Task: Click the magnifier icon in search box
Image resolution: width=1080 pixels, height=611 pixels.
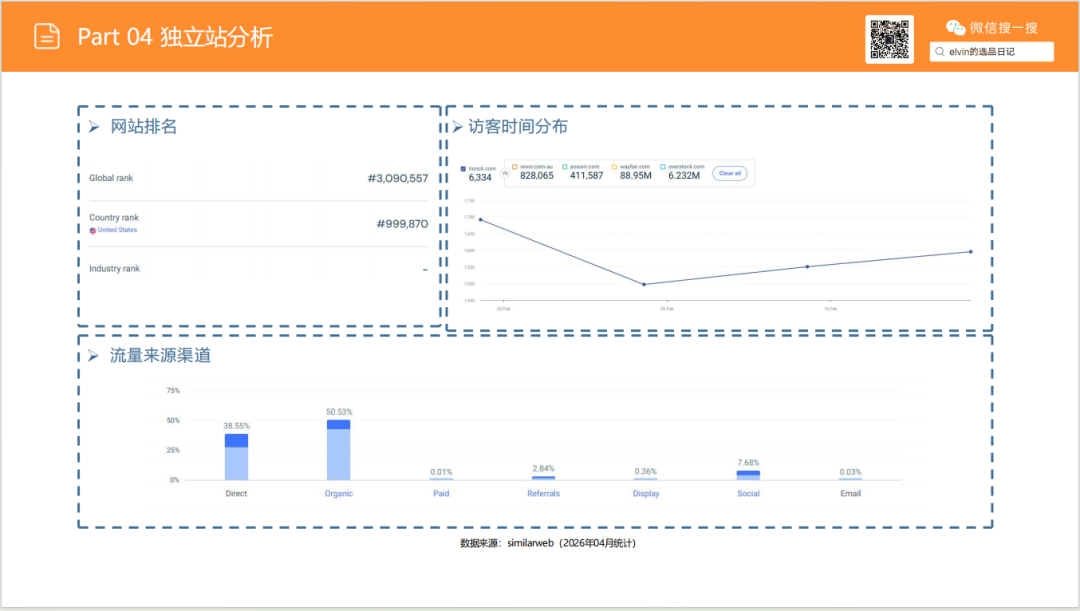Action: click(940, 52)
